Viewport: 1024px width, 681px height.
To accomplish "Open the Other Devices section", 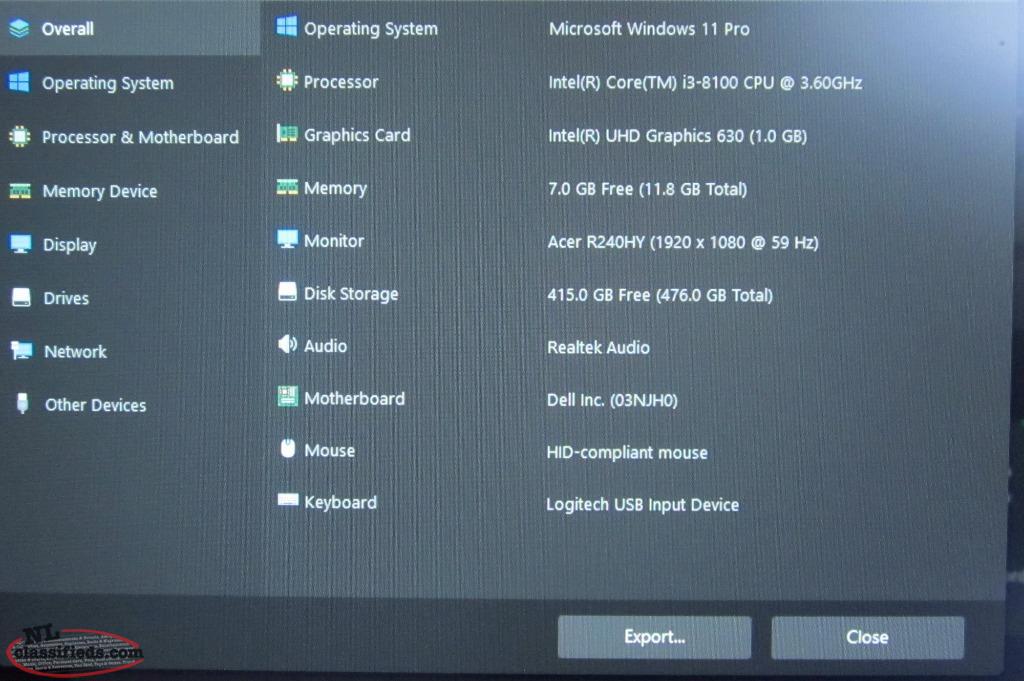I will [x=130, y=404].
